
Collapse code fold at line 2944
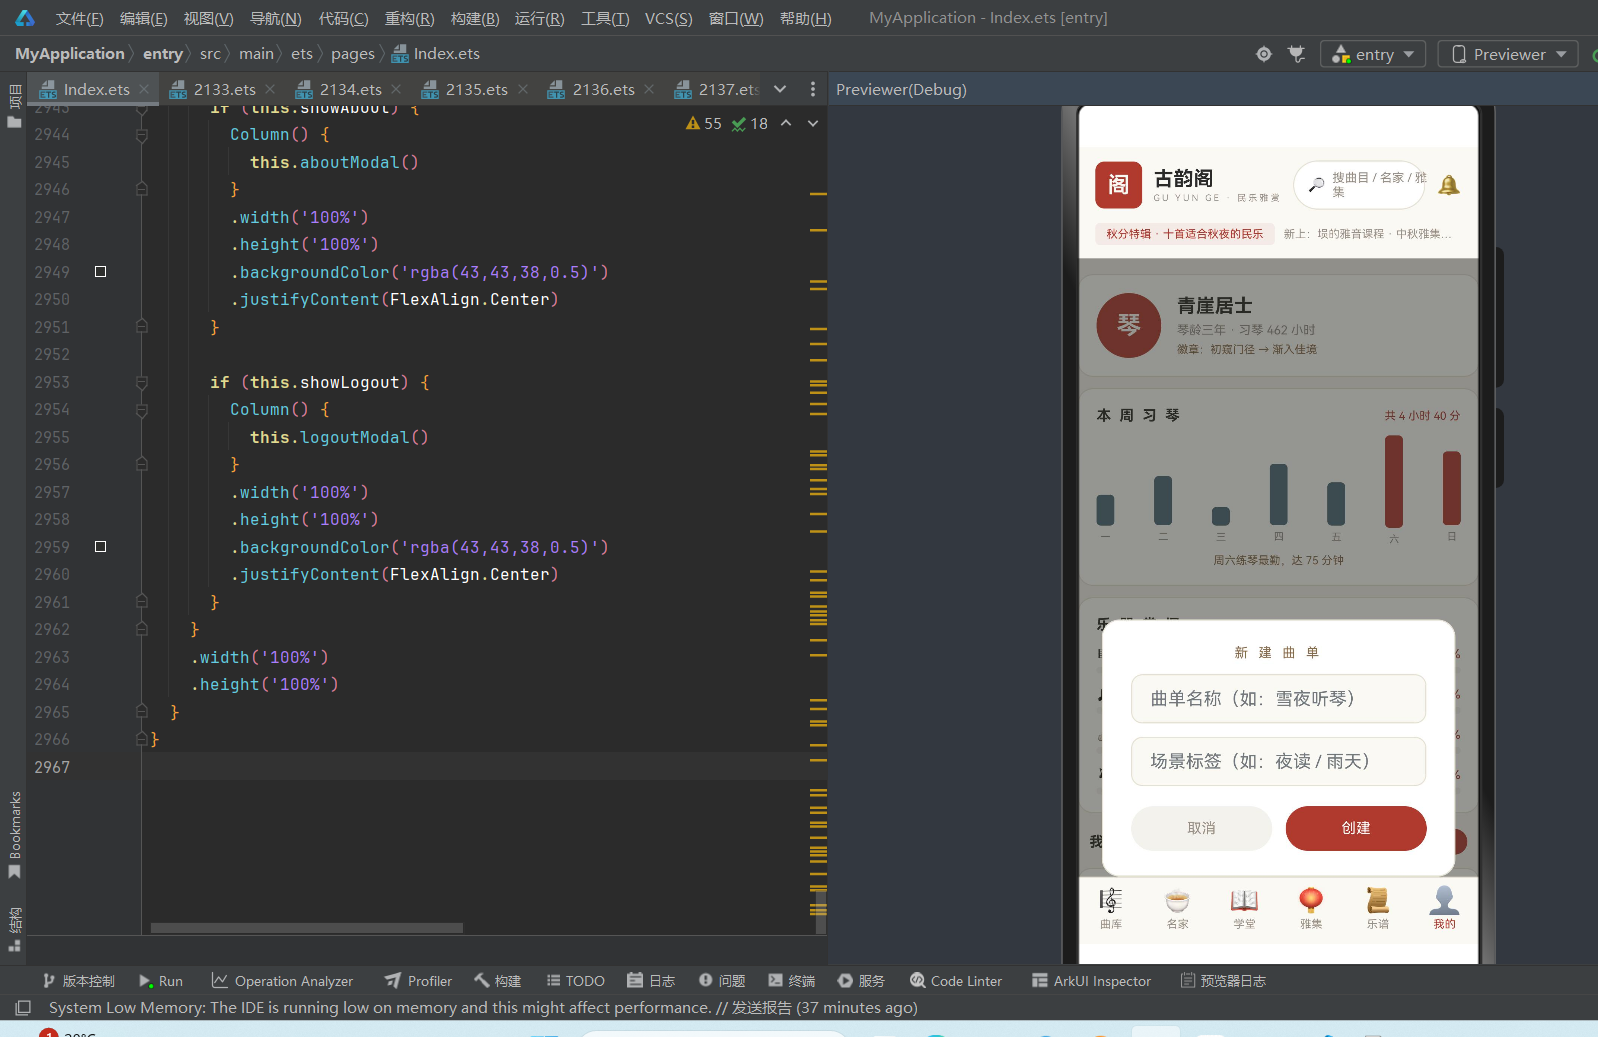pos(142,134)
